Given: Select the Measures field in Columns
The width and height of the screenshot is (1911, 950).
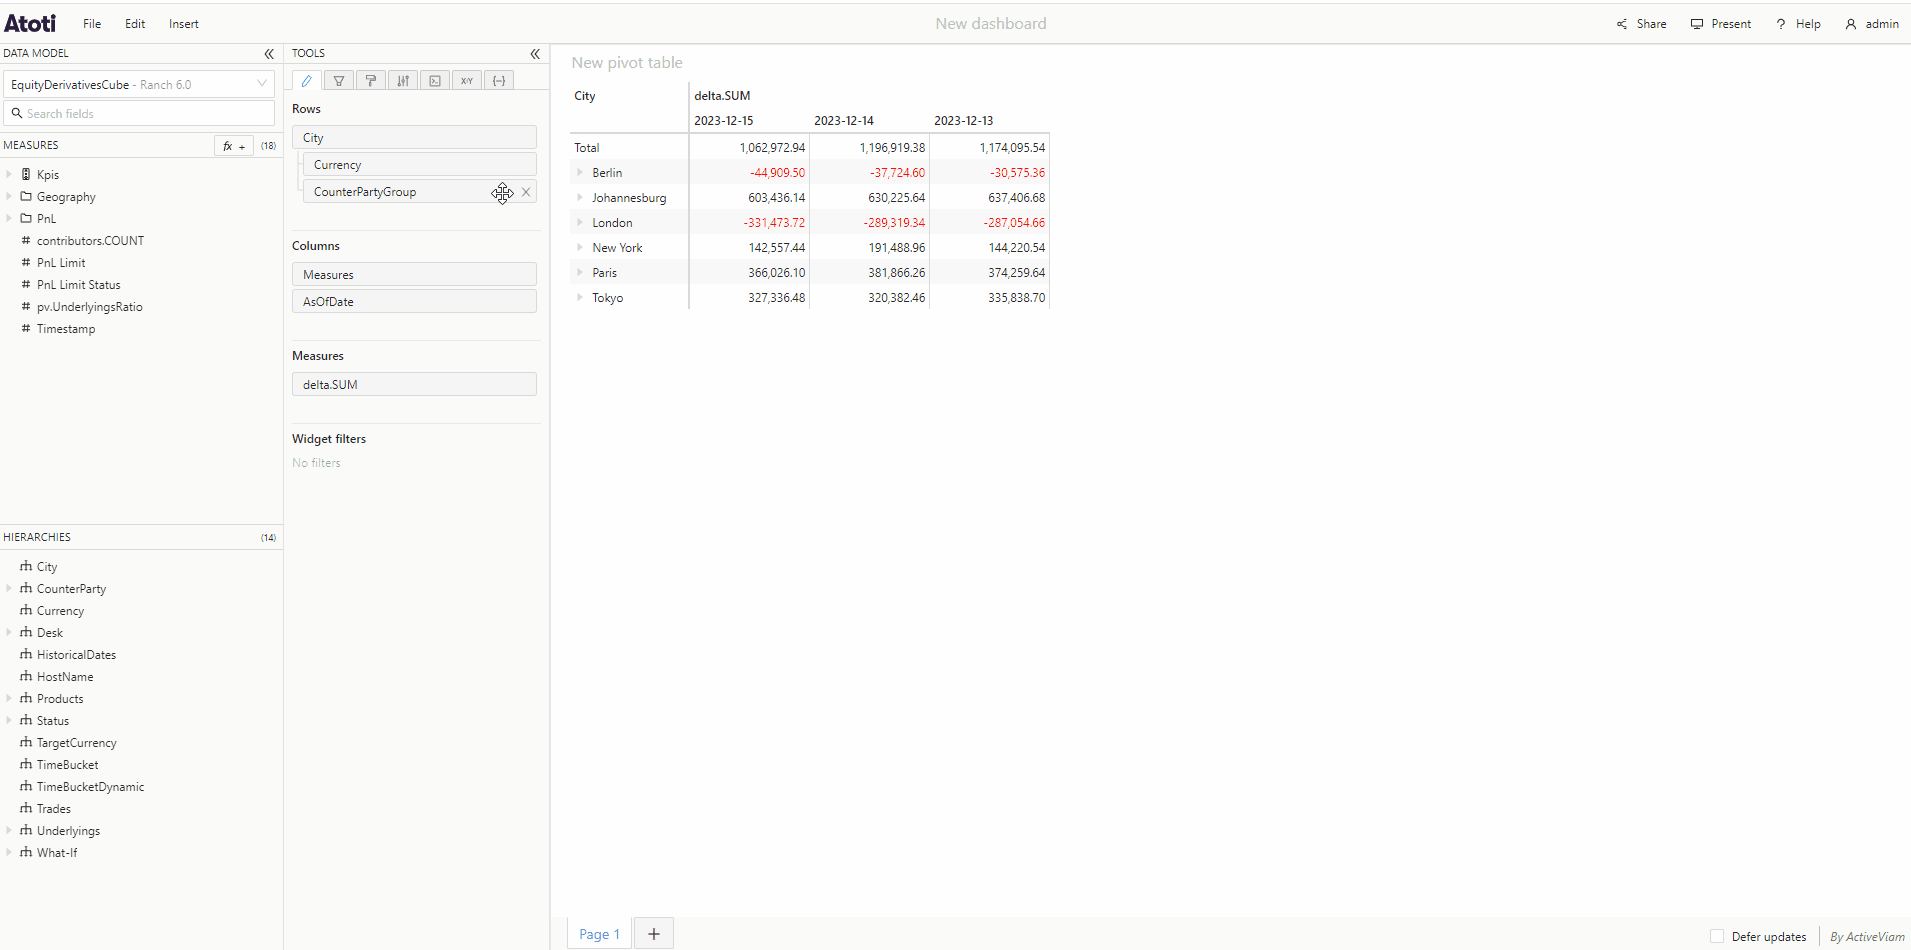Looking at the screenshot, I should pyautogui.click(x=414, y=274).
